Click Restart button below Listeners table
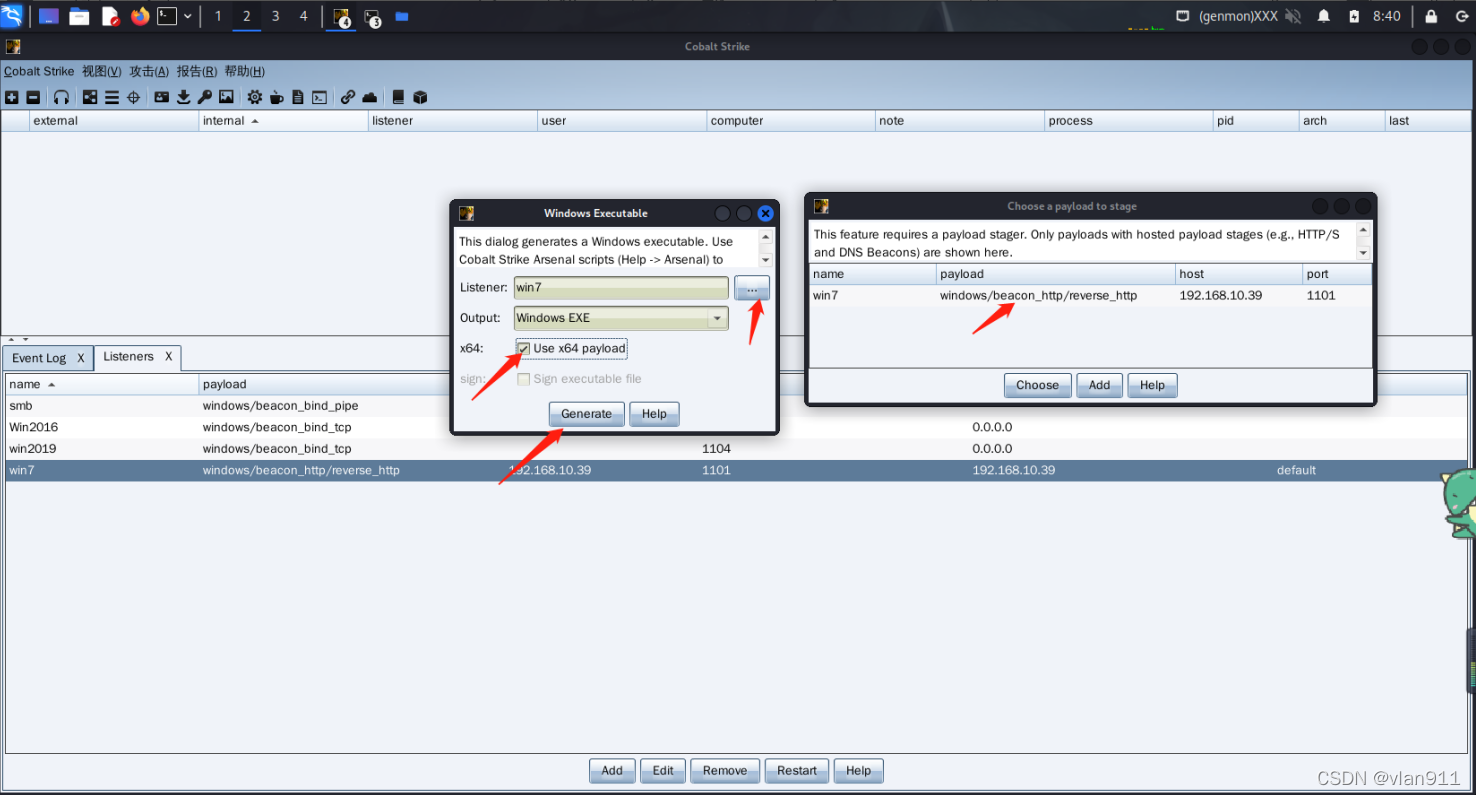This screenshot has height=795, width=1476. (797, 771)
